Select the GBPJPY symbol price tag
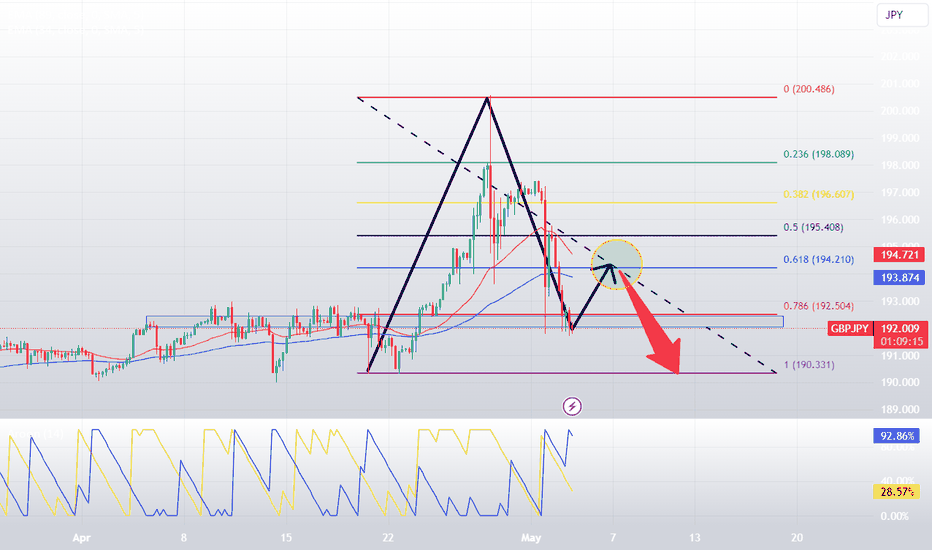Image resolution: width=932 pixels, height=550 pixels. [x=849, y=328]
